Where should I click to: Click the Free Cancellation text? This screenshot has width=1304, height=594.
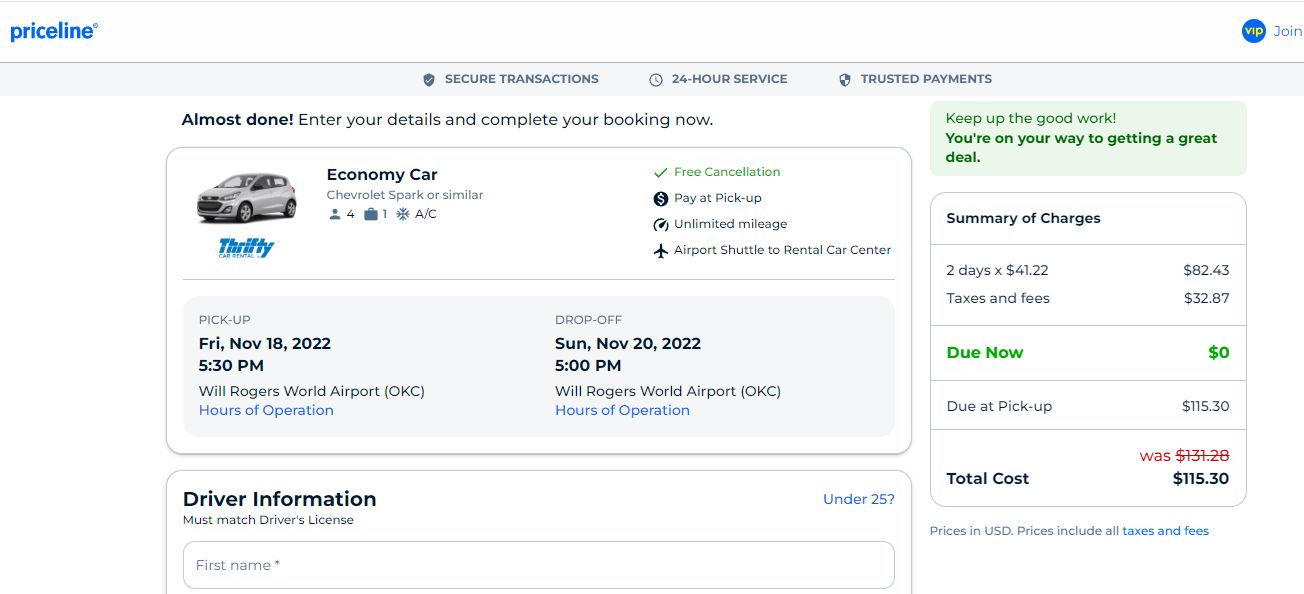coord(727,172)
